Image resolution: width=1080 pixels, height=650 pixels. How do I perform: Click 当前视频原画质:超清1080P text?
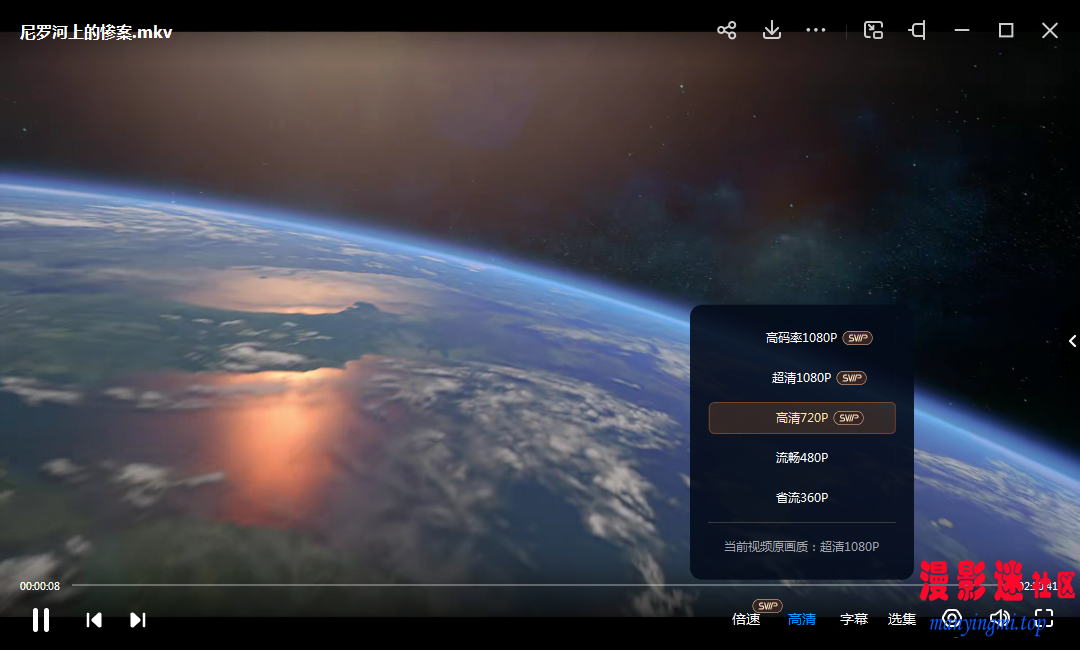point(801,547)
